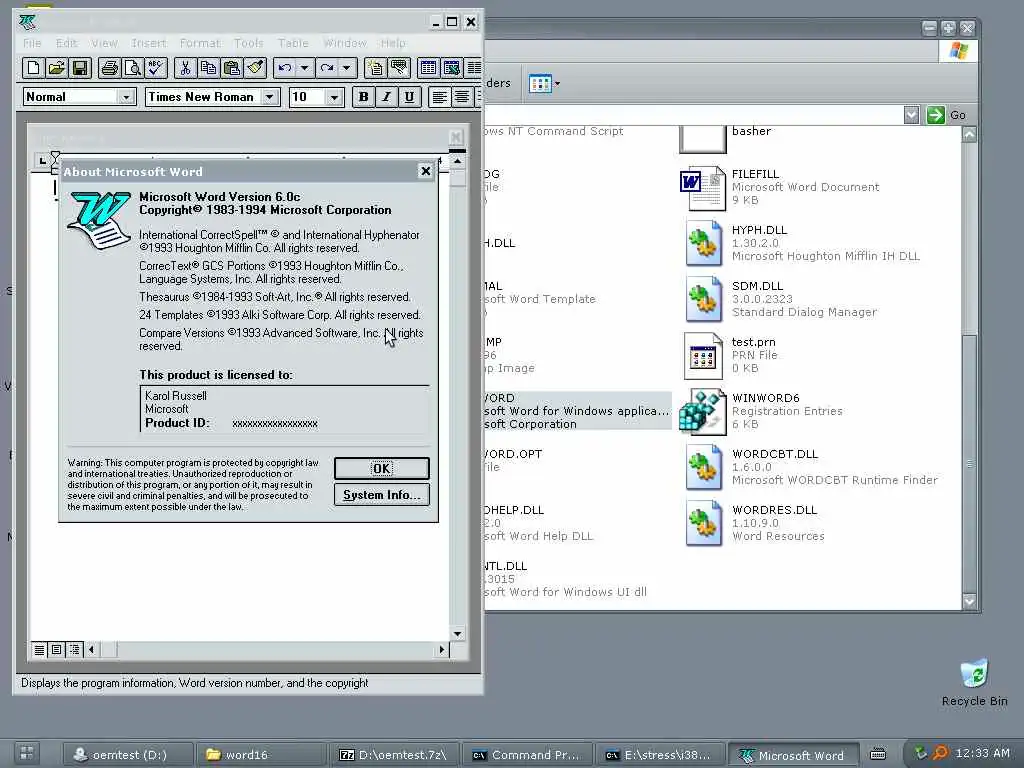Toggle Center alignment button
Viewport: 1024px width, 768px height.
pyautogui.click(x=462, y=97)
